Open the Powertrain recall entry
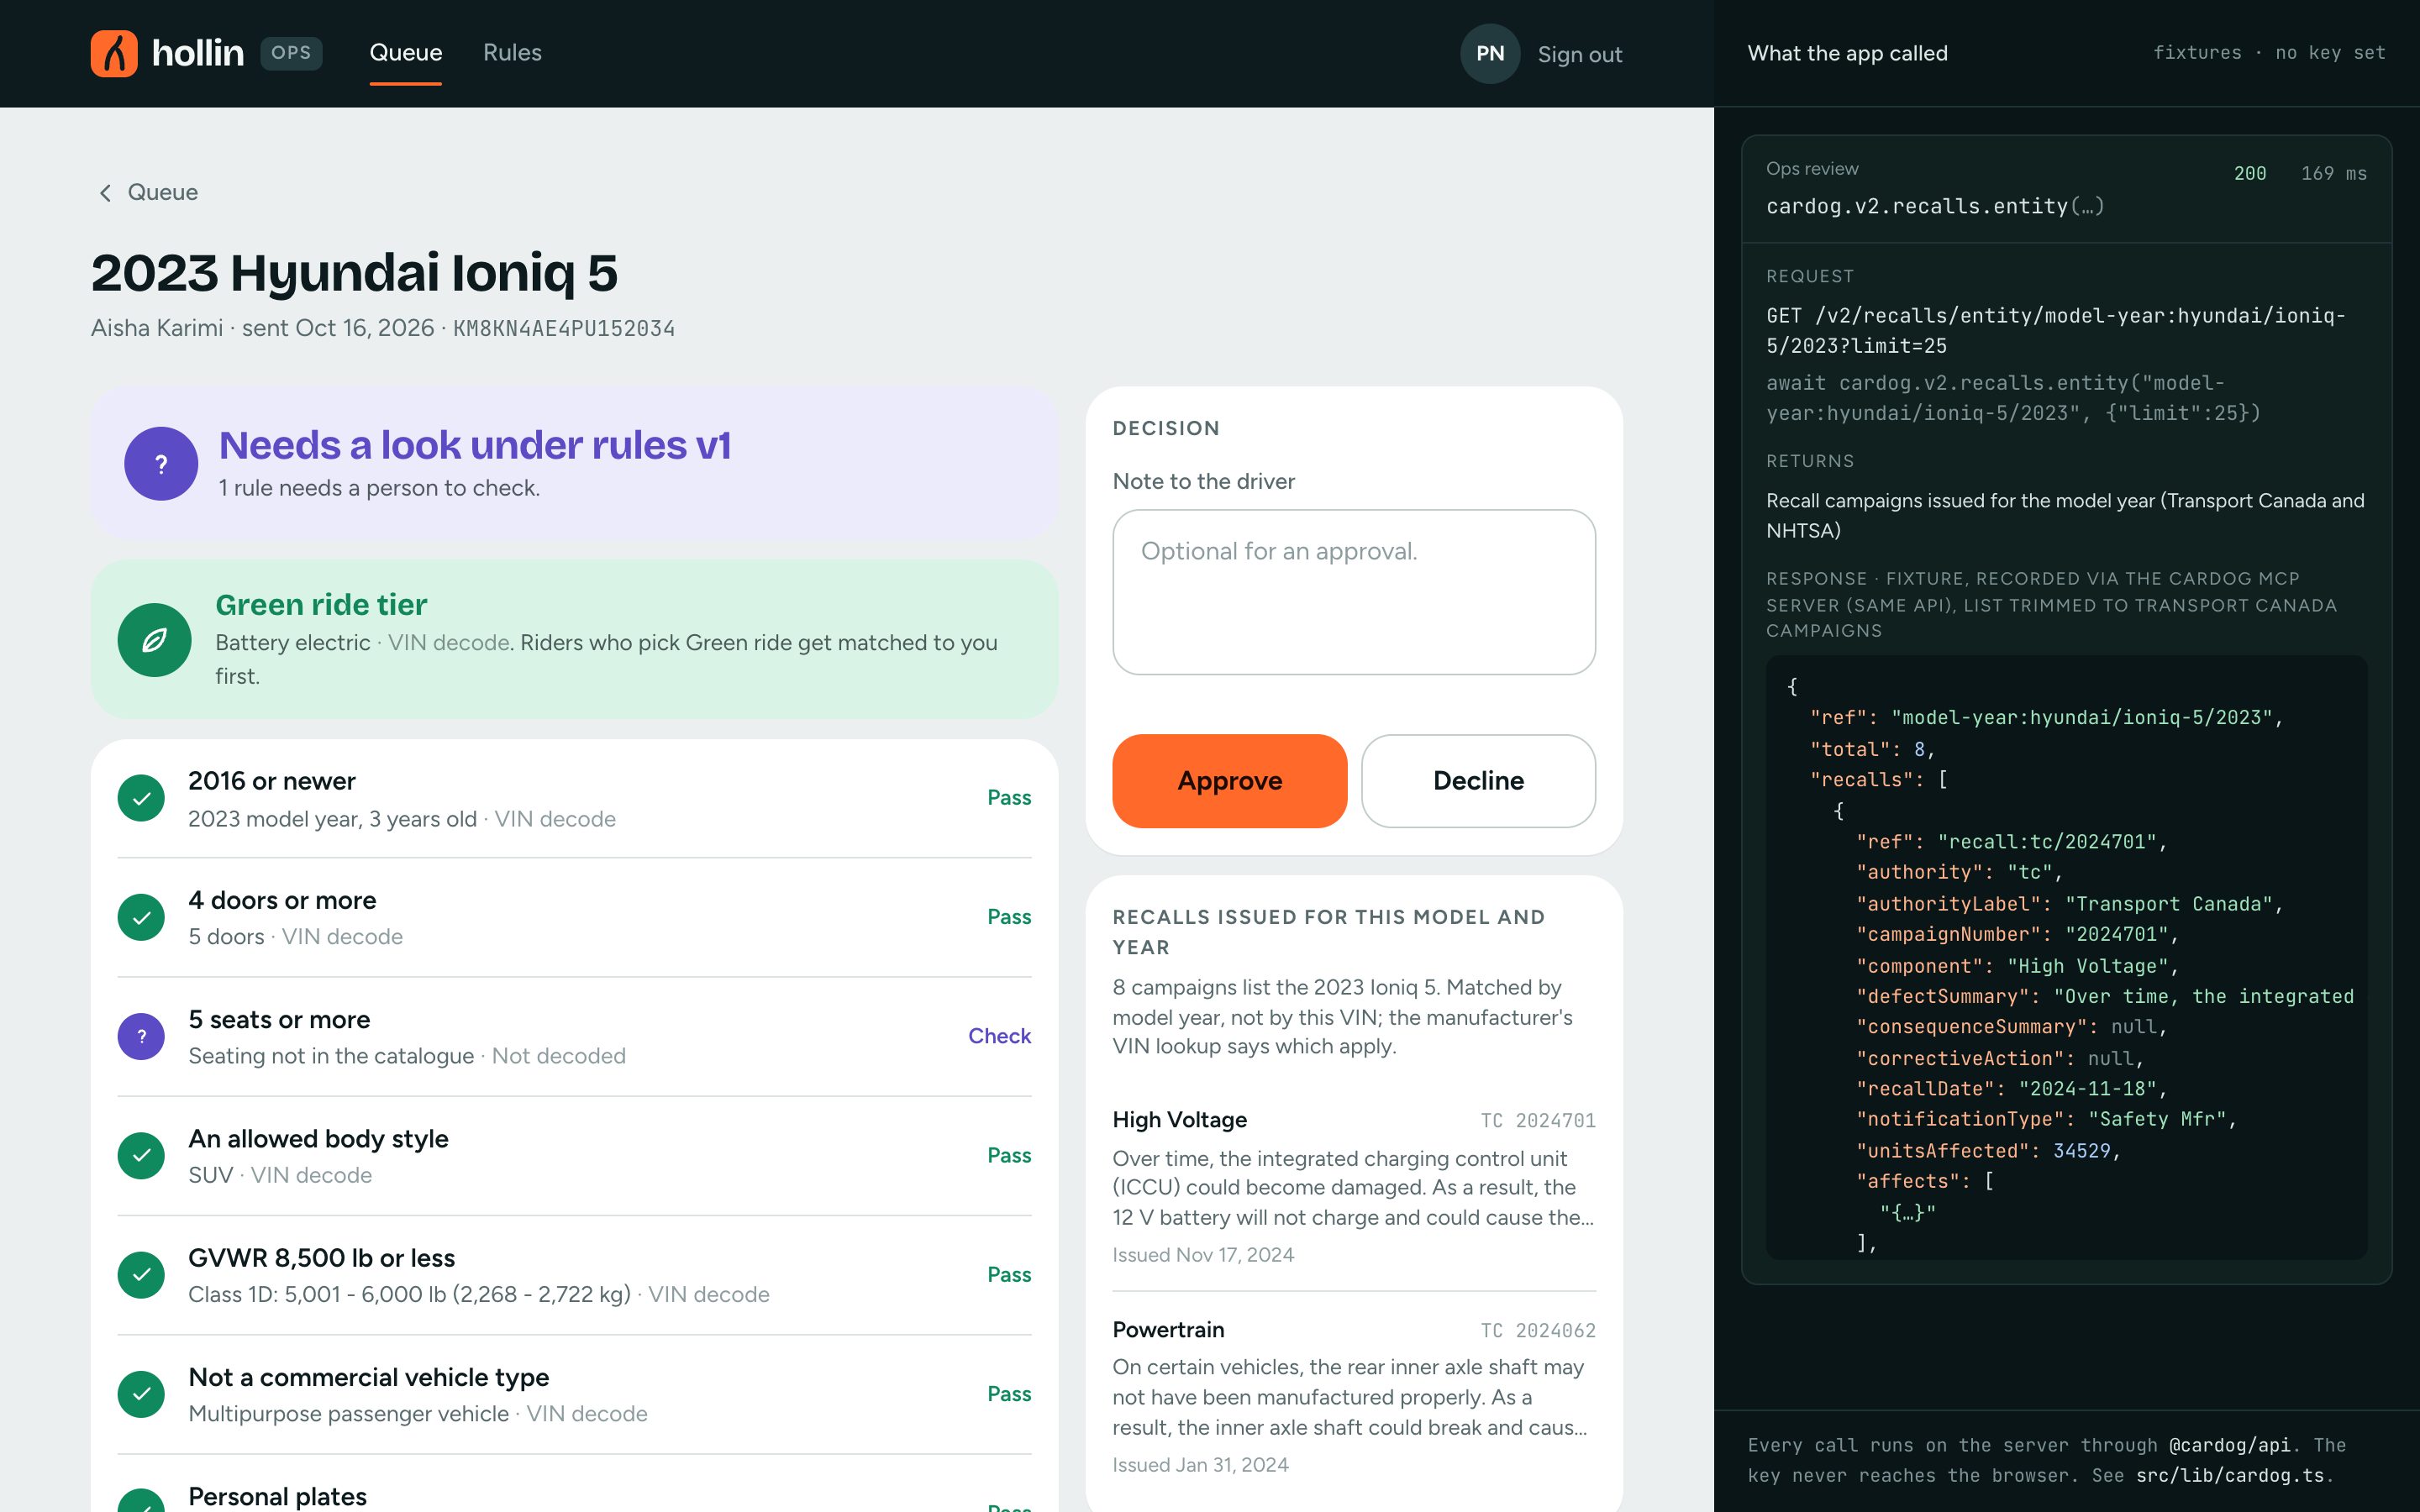The width and height of the screenshot is (2420, 1512). [1354, 1396]
